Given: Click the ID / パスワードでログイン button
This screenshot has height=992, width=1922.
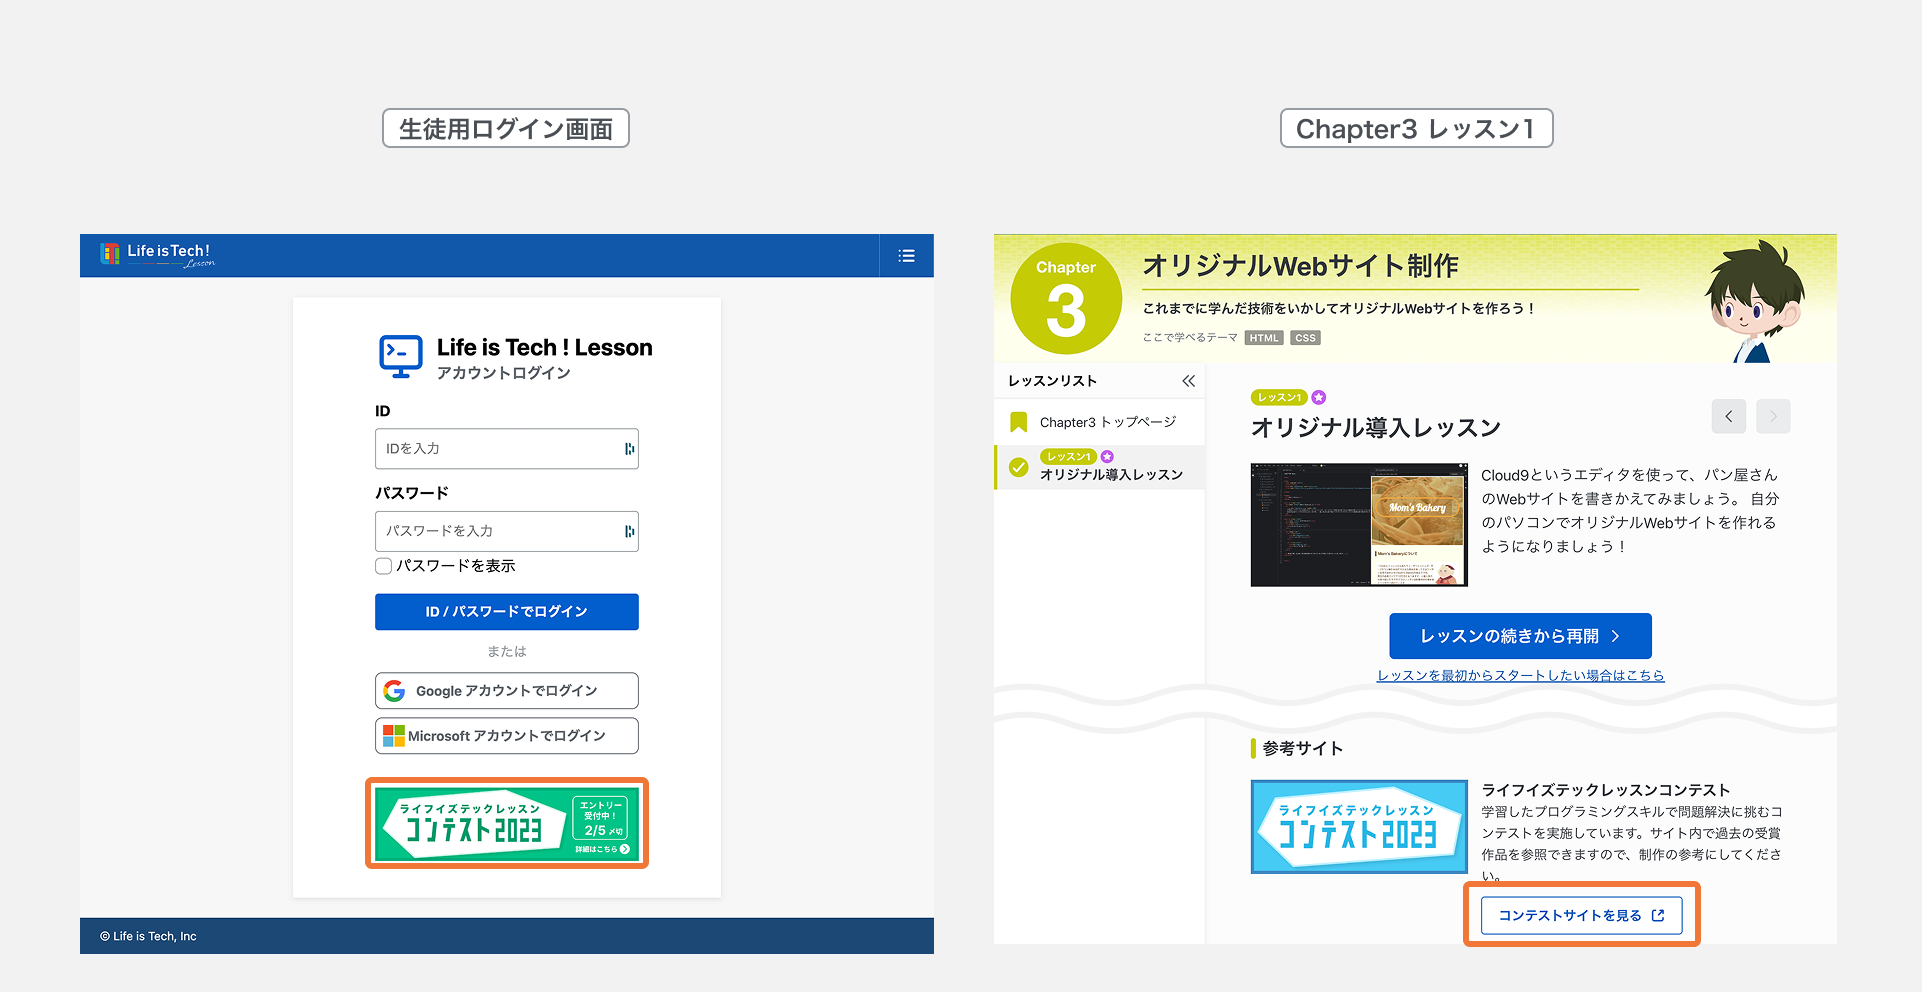Looking at the screenshot, I should [507, 612].
